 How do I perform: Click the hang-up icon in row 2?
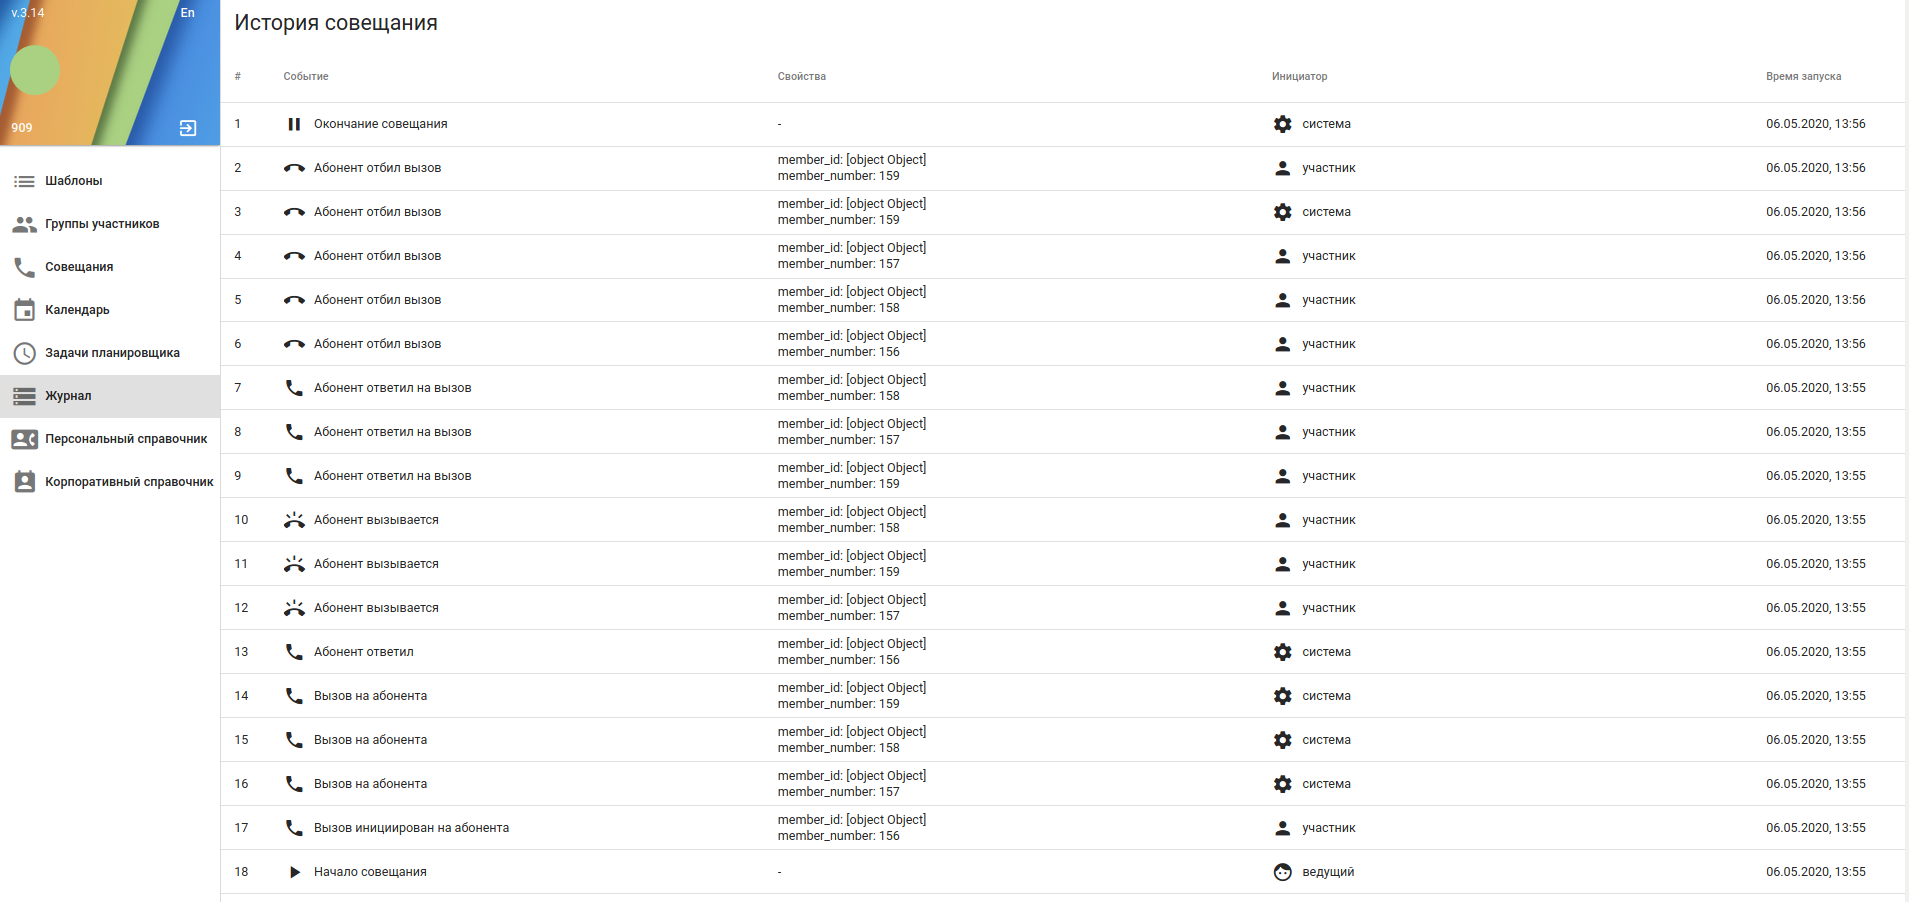click(x=294, y=168)
